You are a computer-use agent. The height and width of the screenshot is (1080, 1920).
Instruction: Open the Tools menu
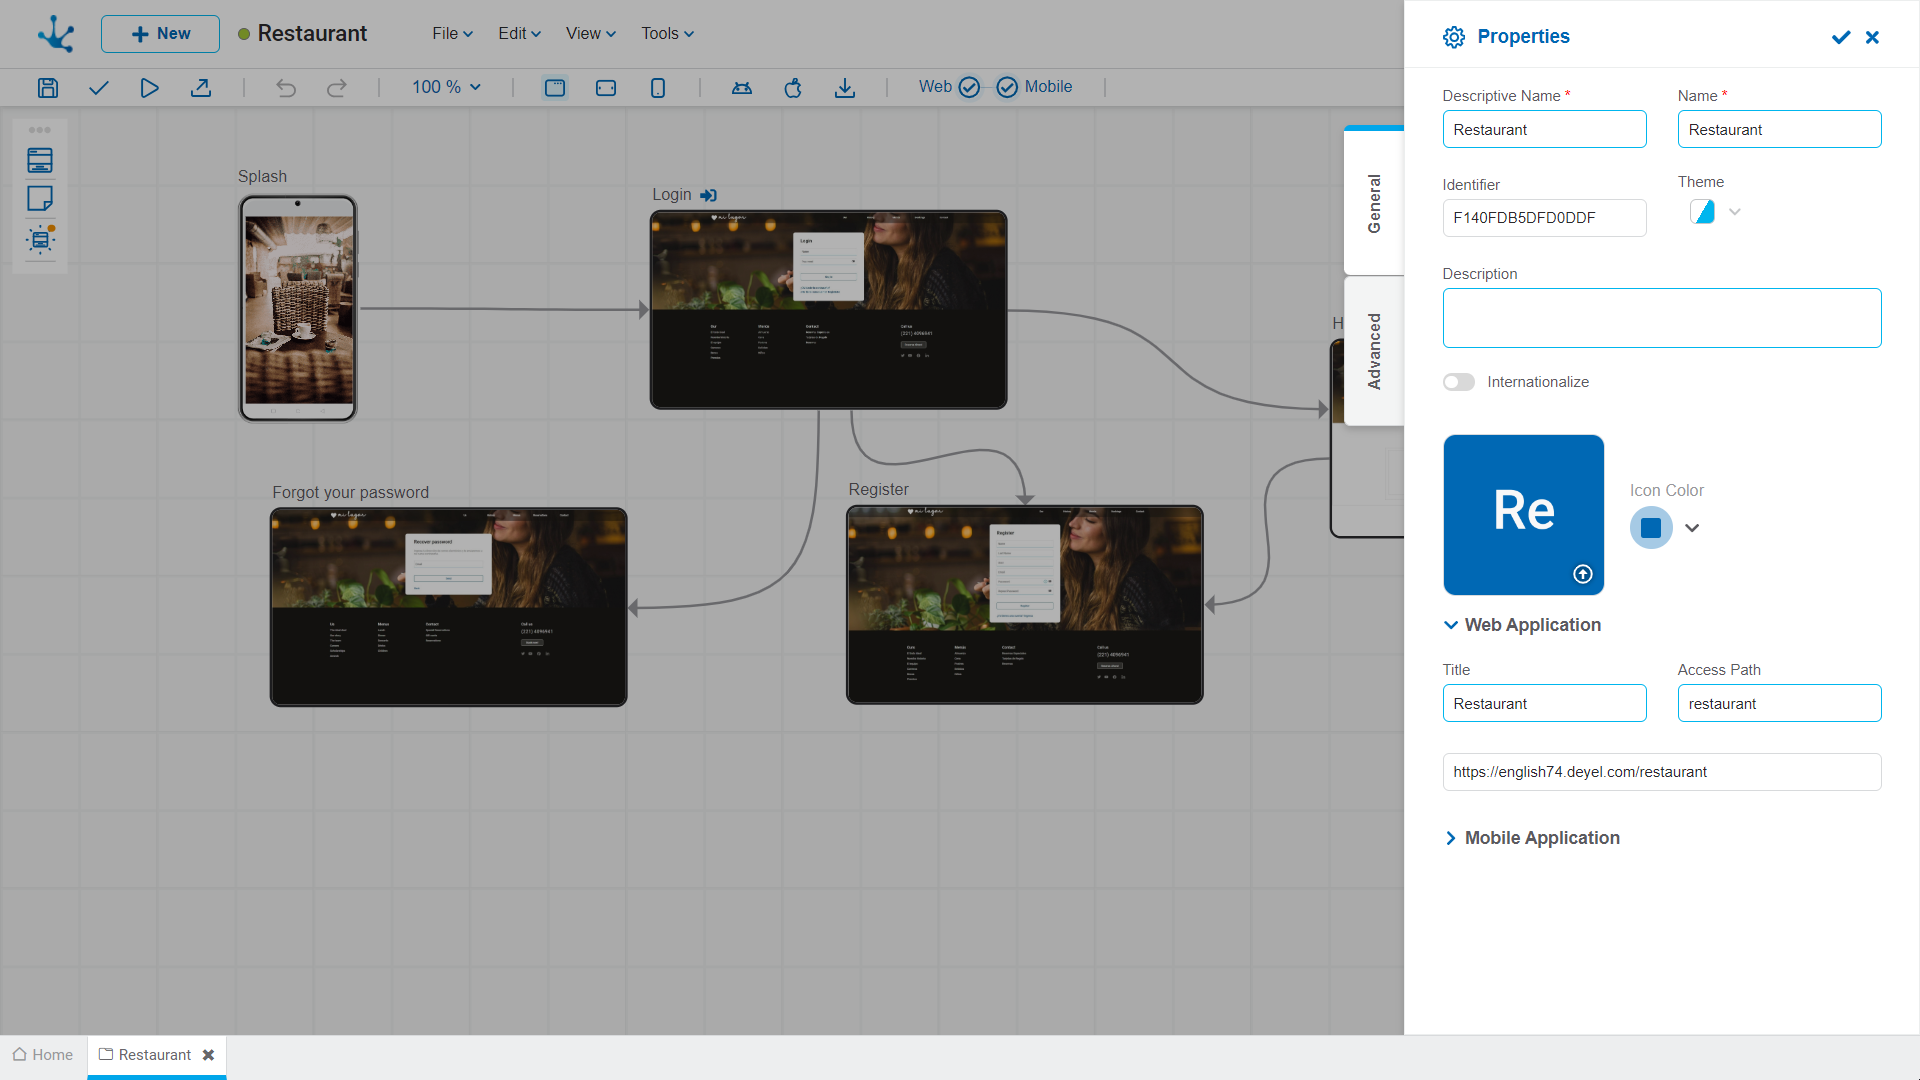(x=667, y=33)
